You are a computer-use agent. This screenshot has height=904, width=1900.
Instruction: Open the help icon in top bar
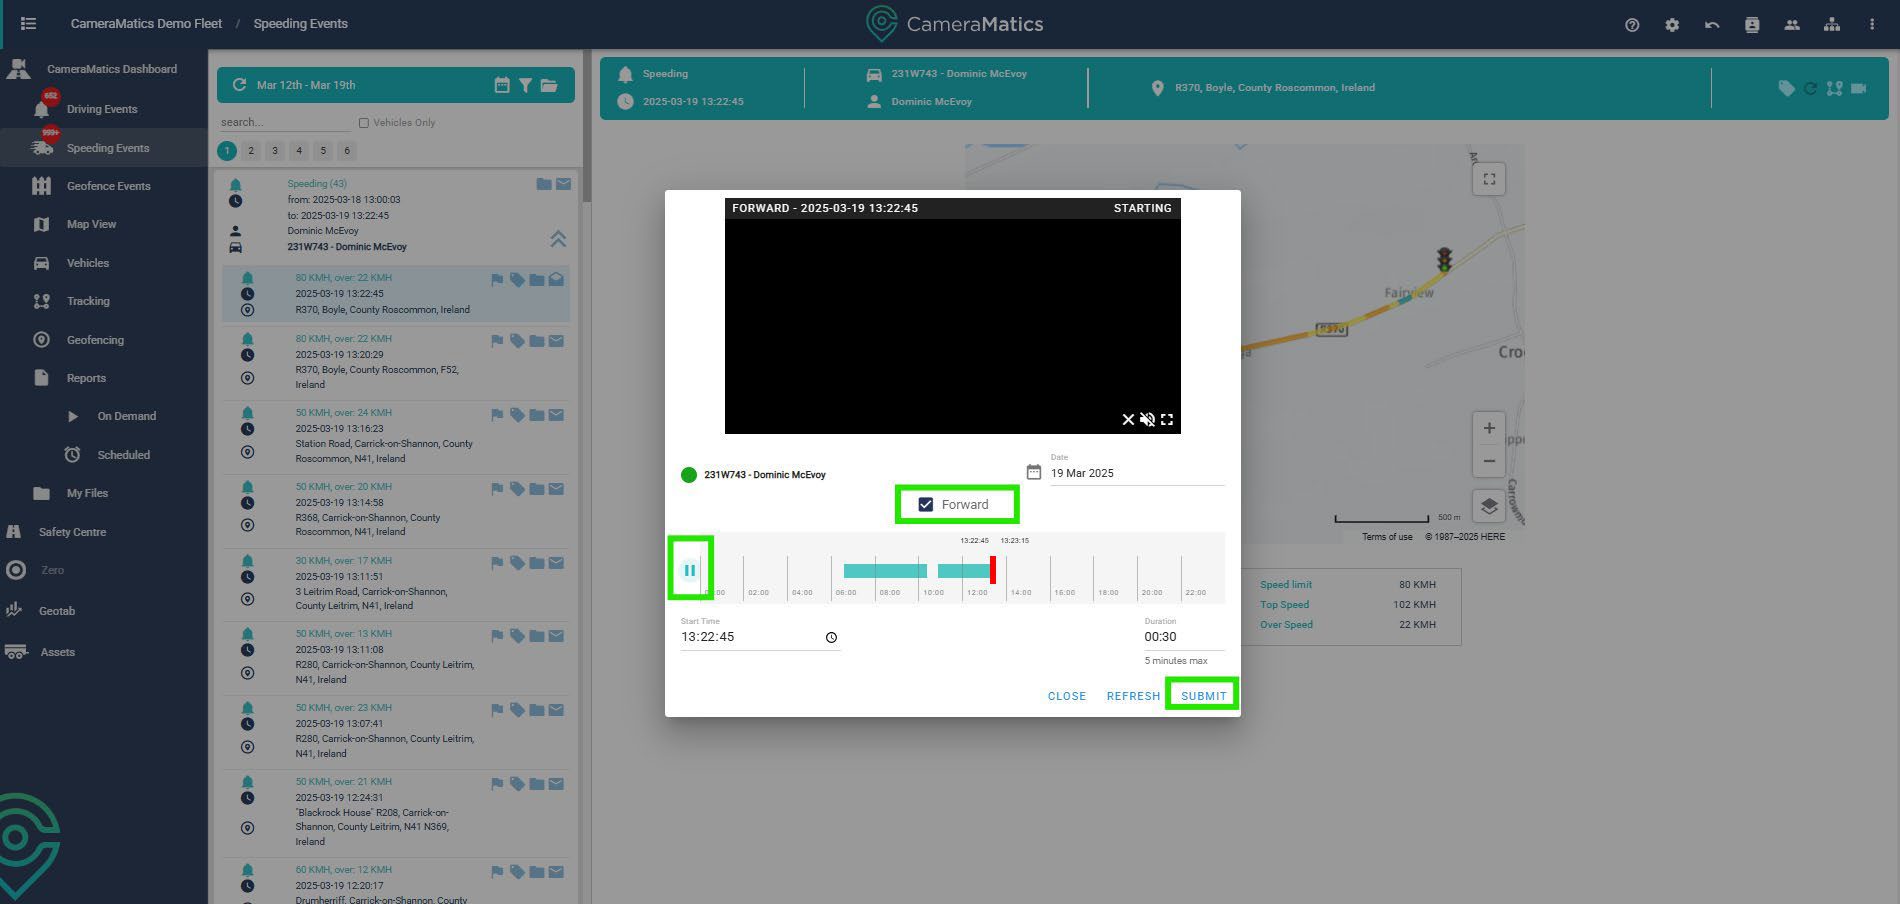coord(1632,25)
